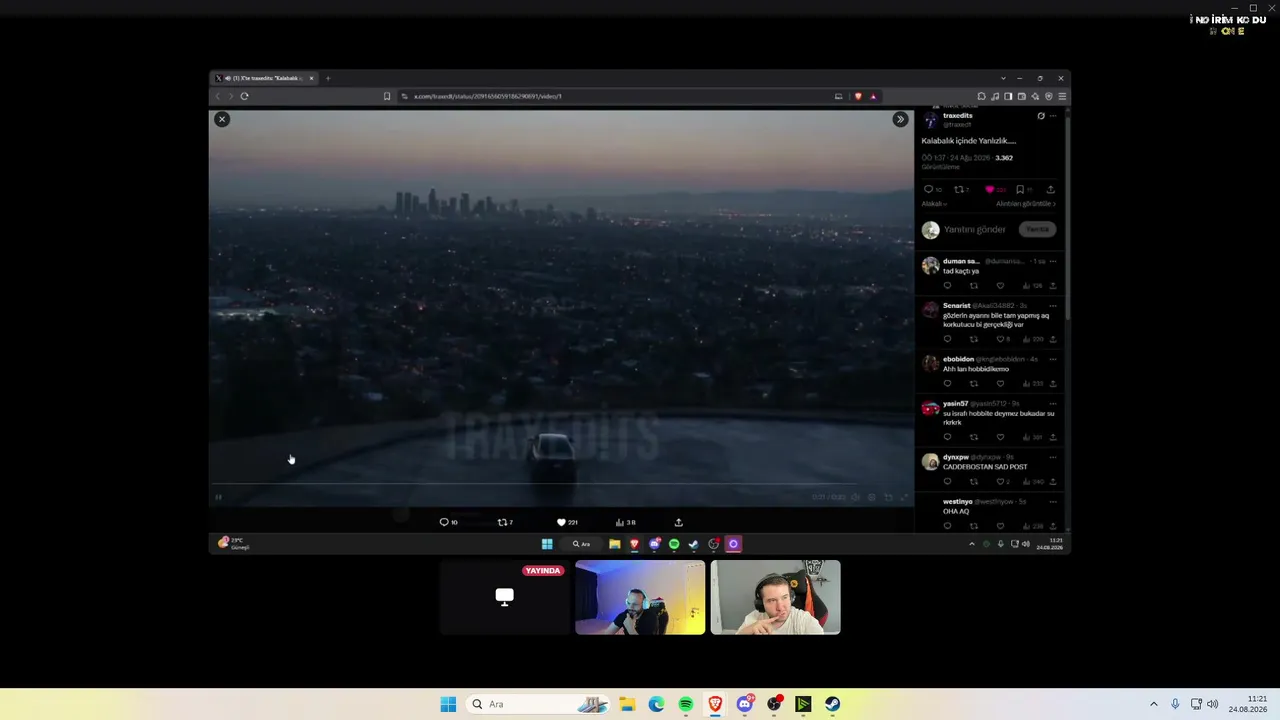Bookmark the traxedits post
Screen dimensions: 1280x720
[x=1019, y=189]
